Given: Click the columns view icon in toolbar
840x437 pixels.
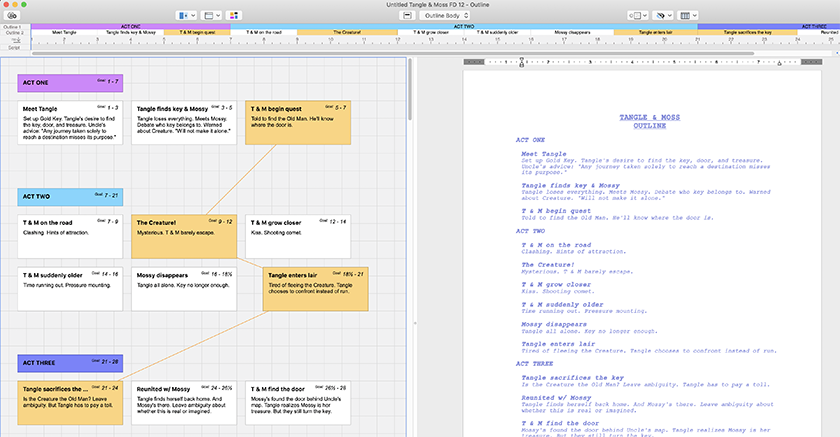Looking at the screenshot, I should pos(688,16).
